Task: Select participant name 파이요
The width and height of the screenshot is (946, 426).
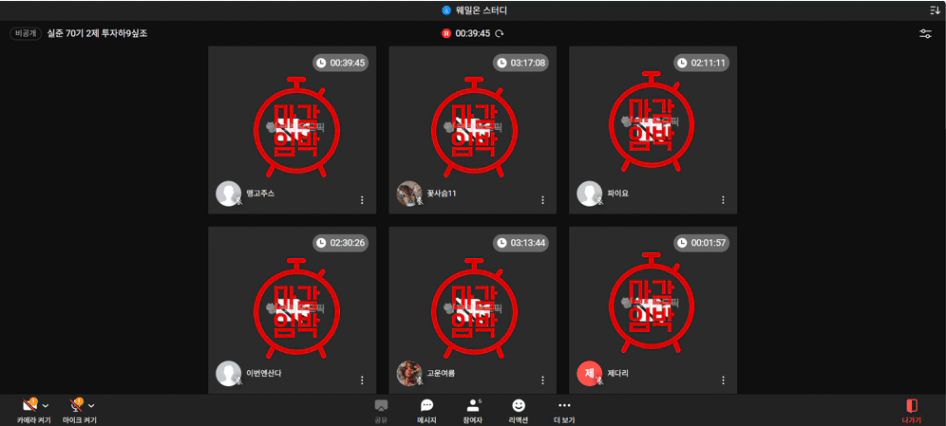Action: pyautogui.click(x=618, y=194)
